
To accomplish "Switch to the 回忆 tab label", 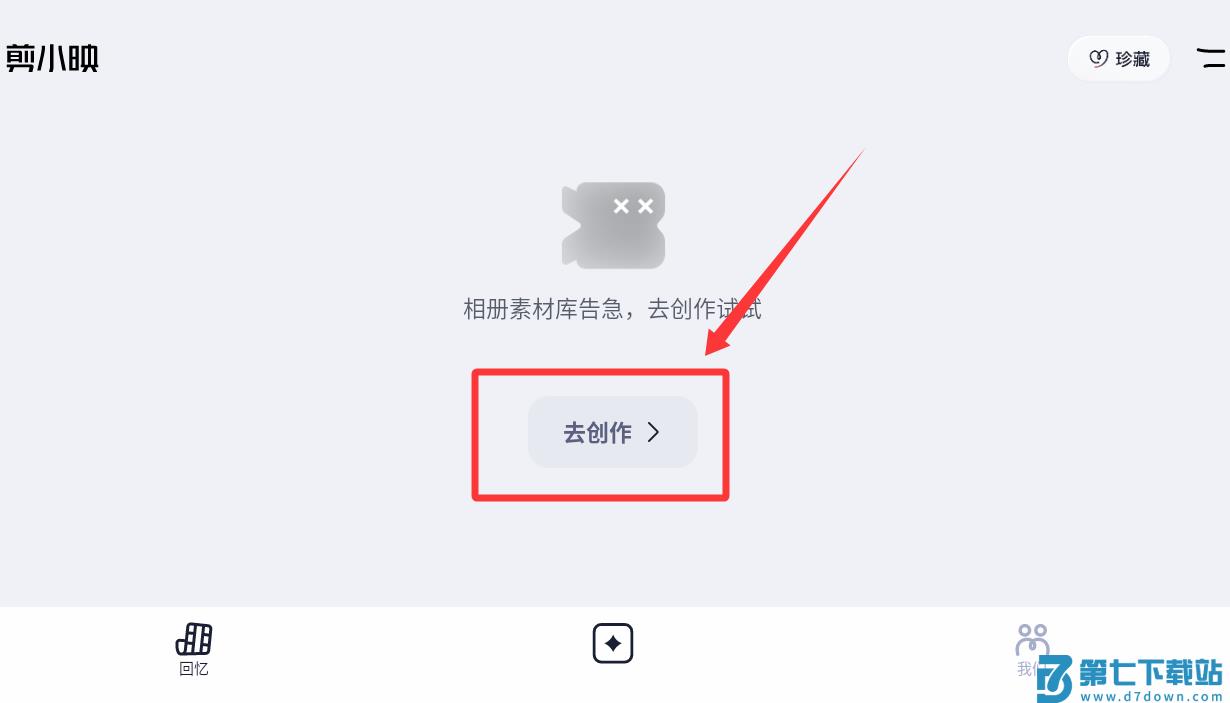I will (x=194, y=669).
